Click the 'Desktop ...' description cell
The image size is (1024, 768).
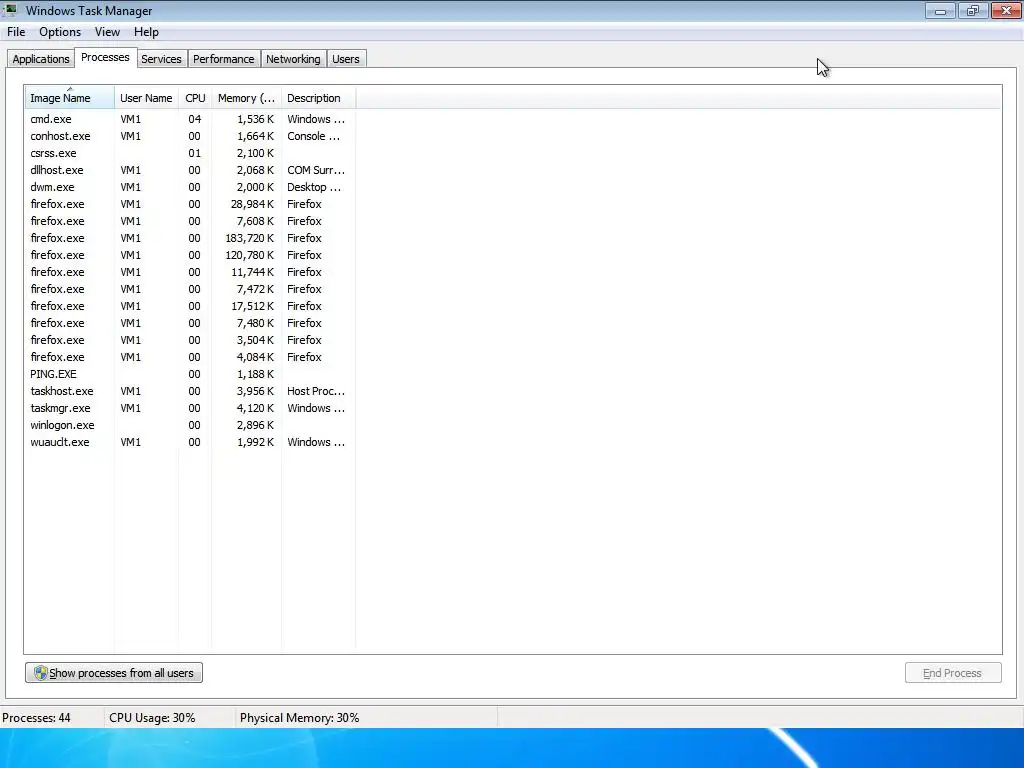[314, 187]
